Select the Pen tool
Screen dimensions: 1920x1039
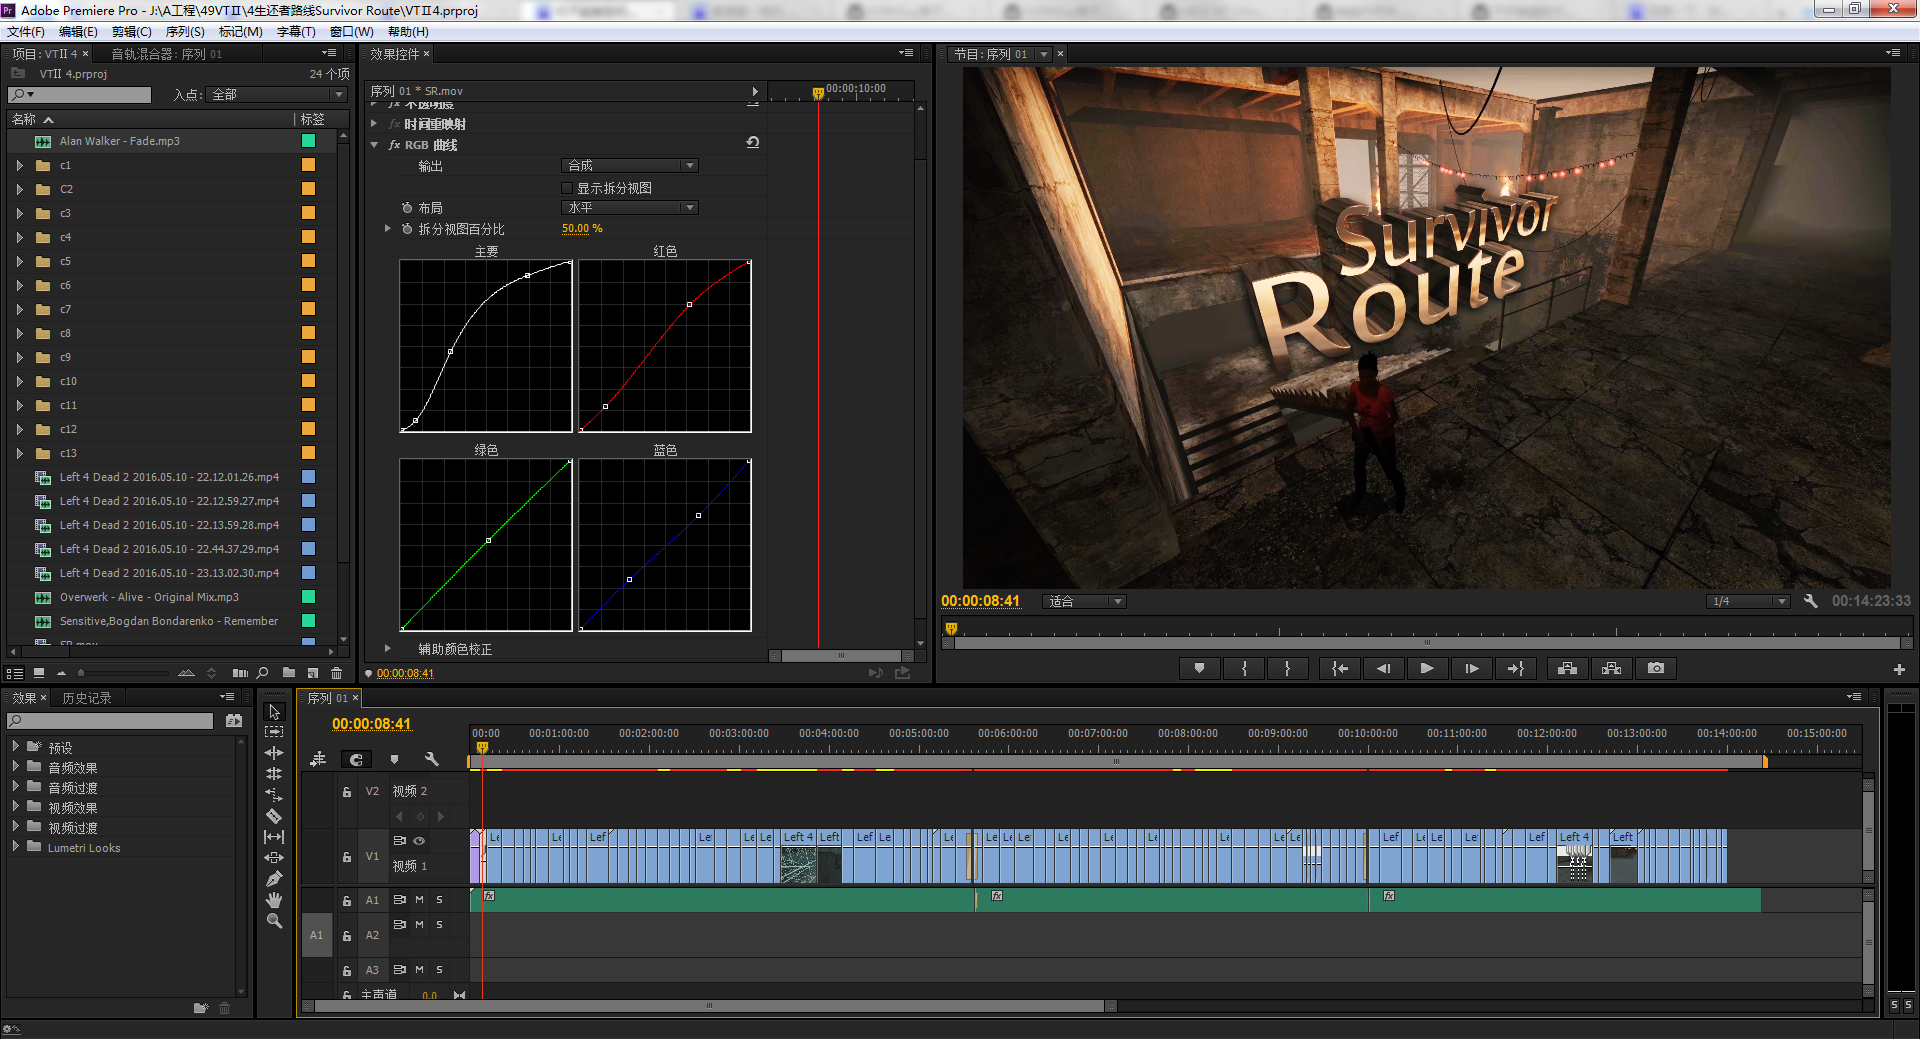pyautogui.click(x=274, y=879)
